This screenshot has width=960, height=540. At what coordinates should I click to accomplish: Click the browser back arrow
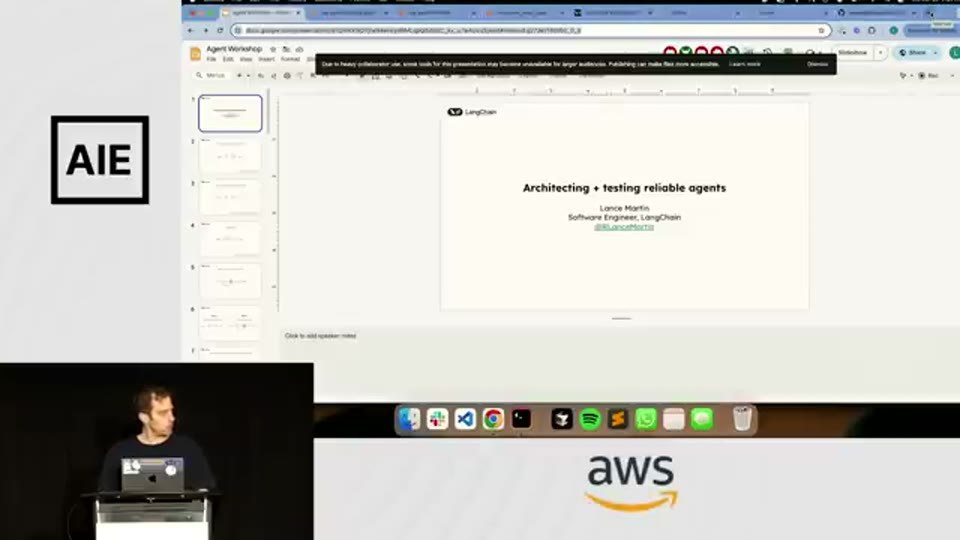(x=190, y=30)
